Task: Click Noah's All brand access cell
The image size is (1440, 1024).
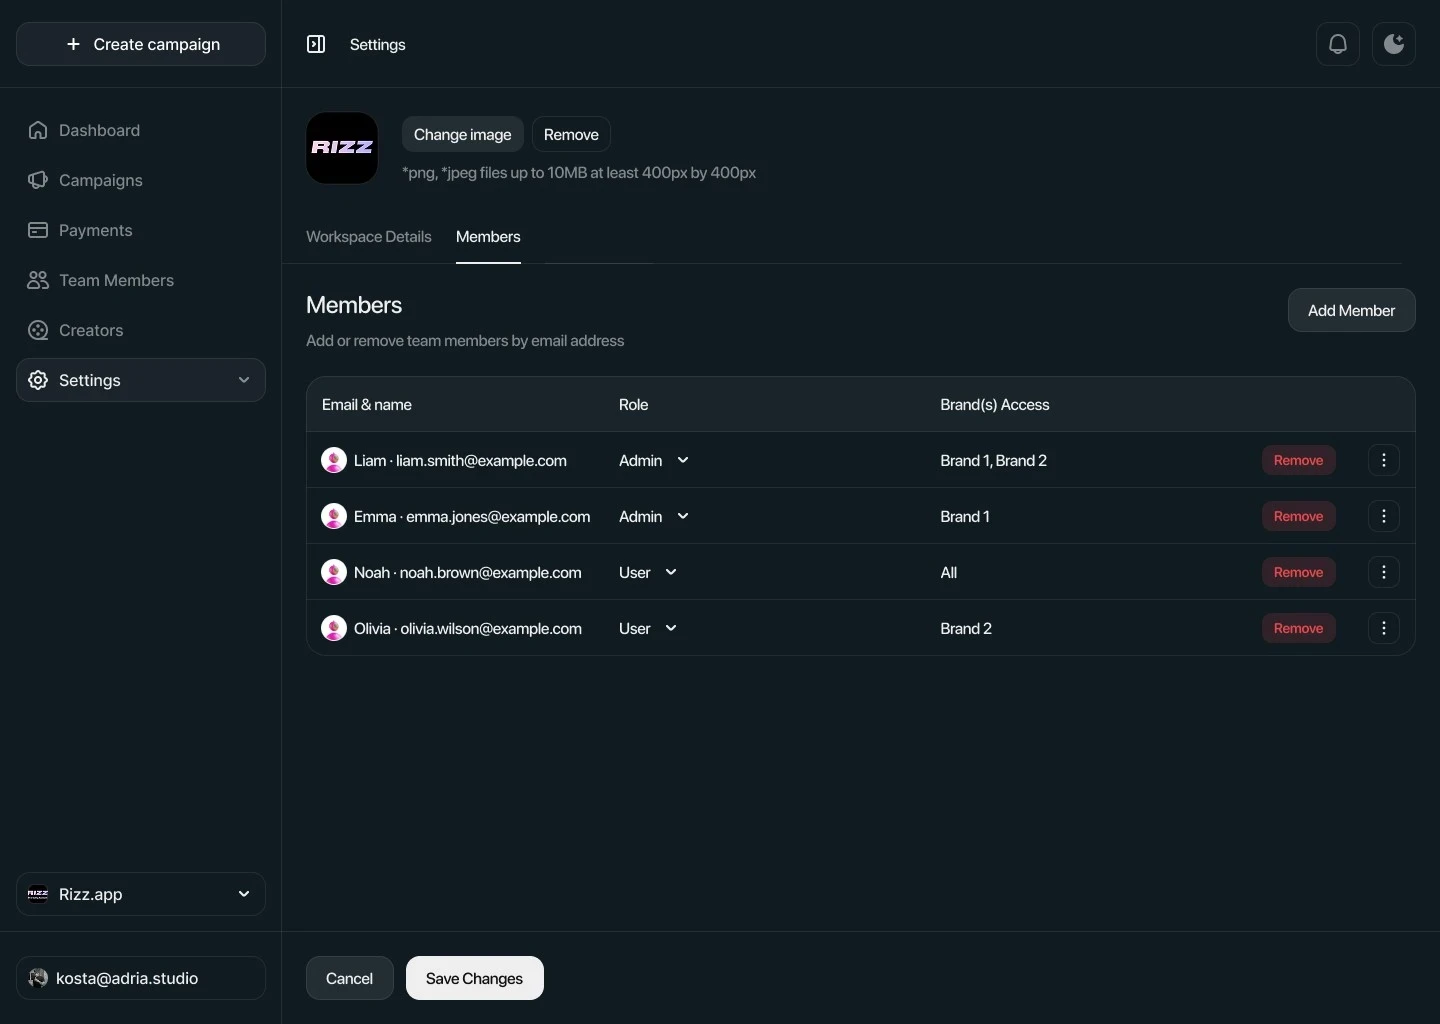Action: pos(949,572)
